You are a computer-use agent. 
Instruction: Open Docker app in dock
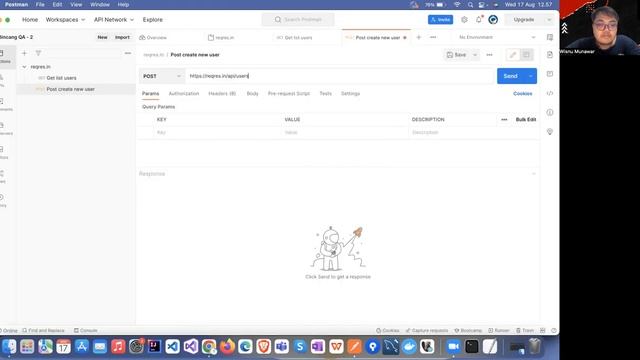(409, 347)
